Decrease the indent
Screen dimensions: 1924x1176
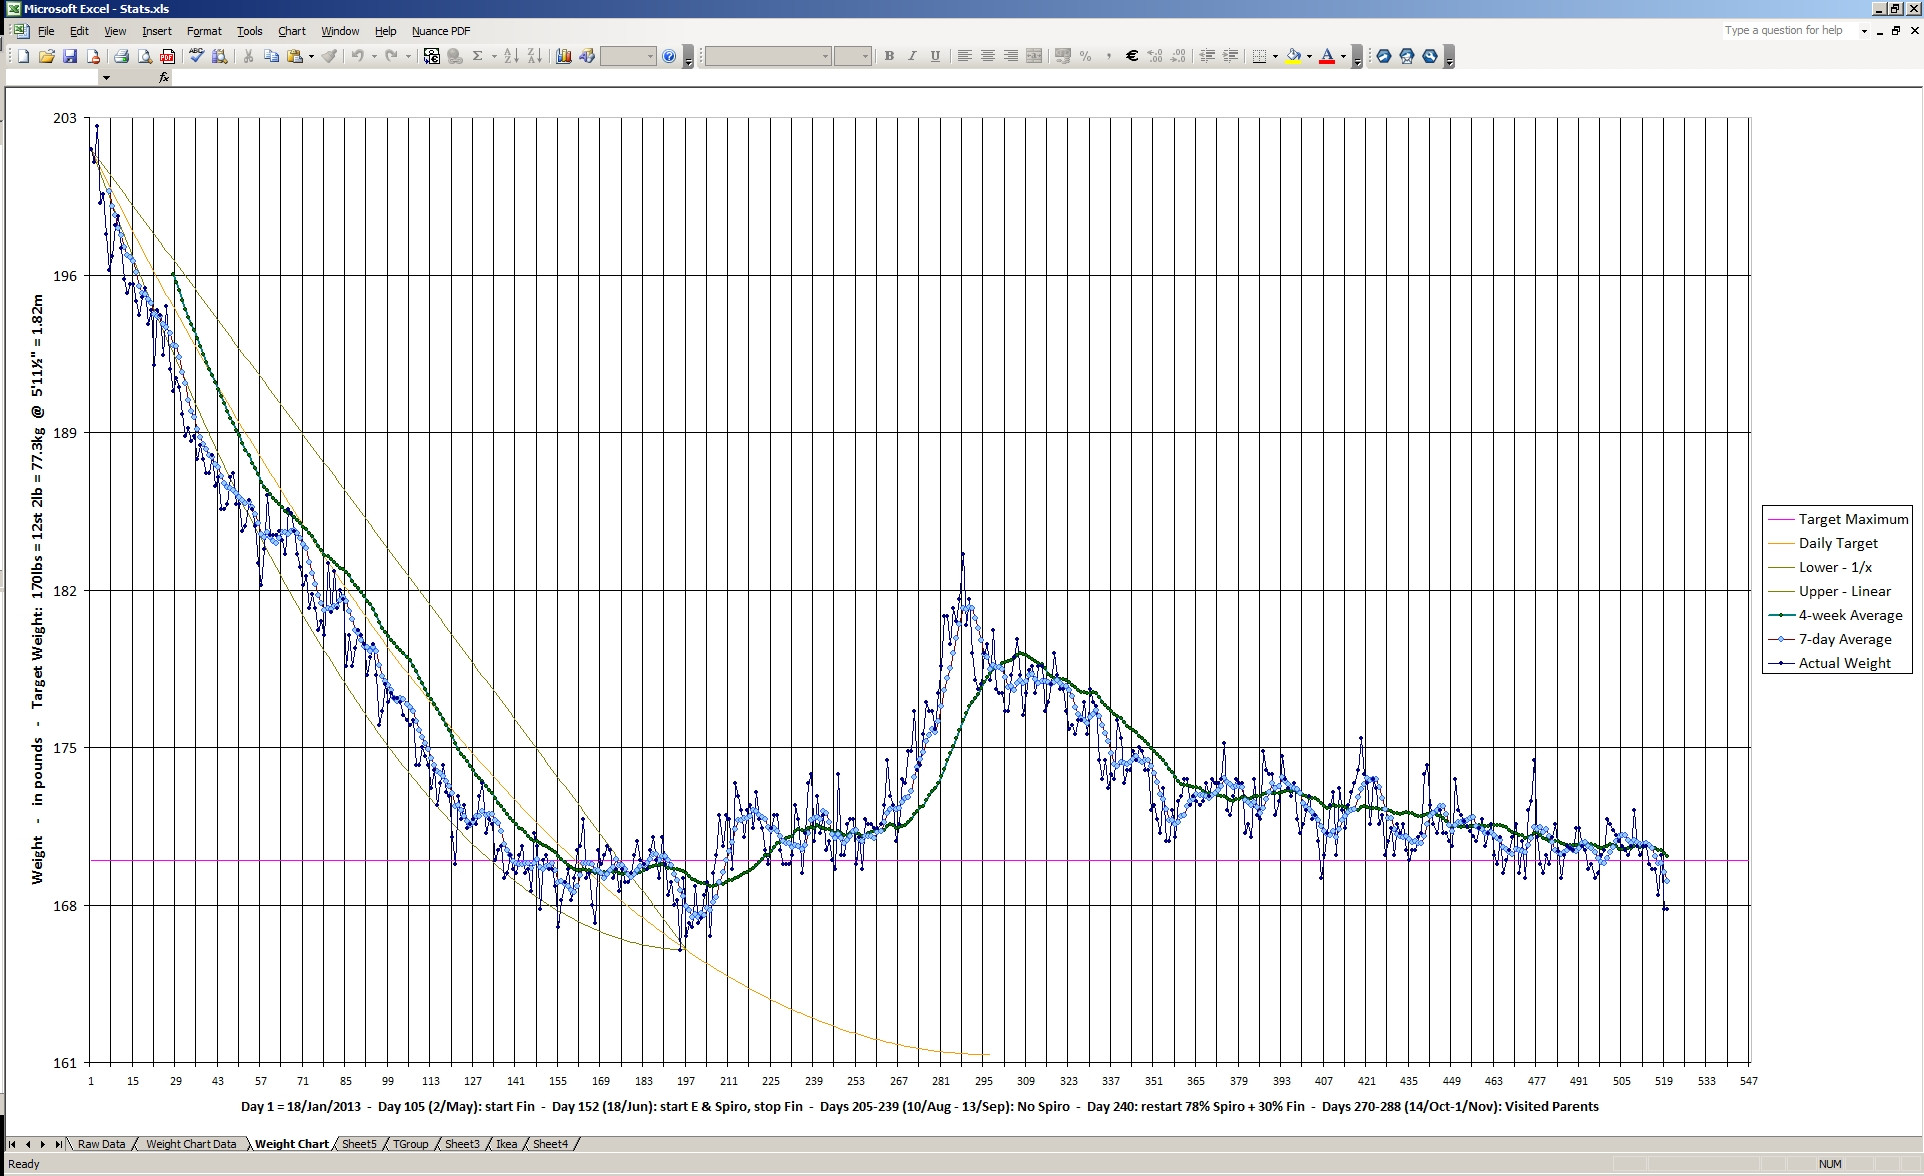click(1207, 56)
